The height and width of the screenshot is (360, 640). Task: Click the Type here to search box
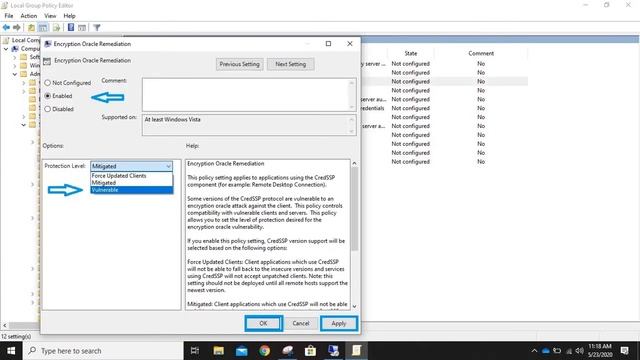[103, 351]
